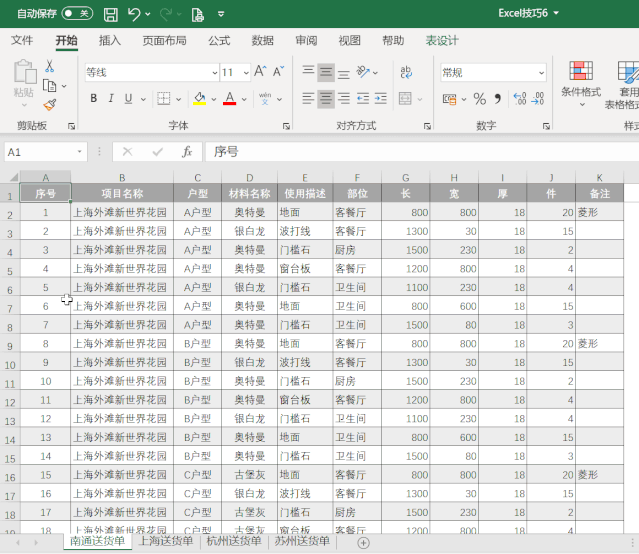Click the Percent Style icon

pos(479,98)
